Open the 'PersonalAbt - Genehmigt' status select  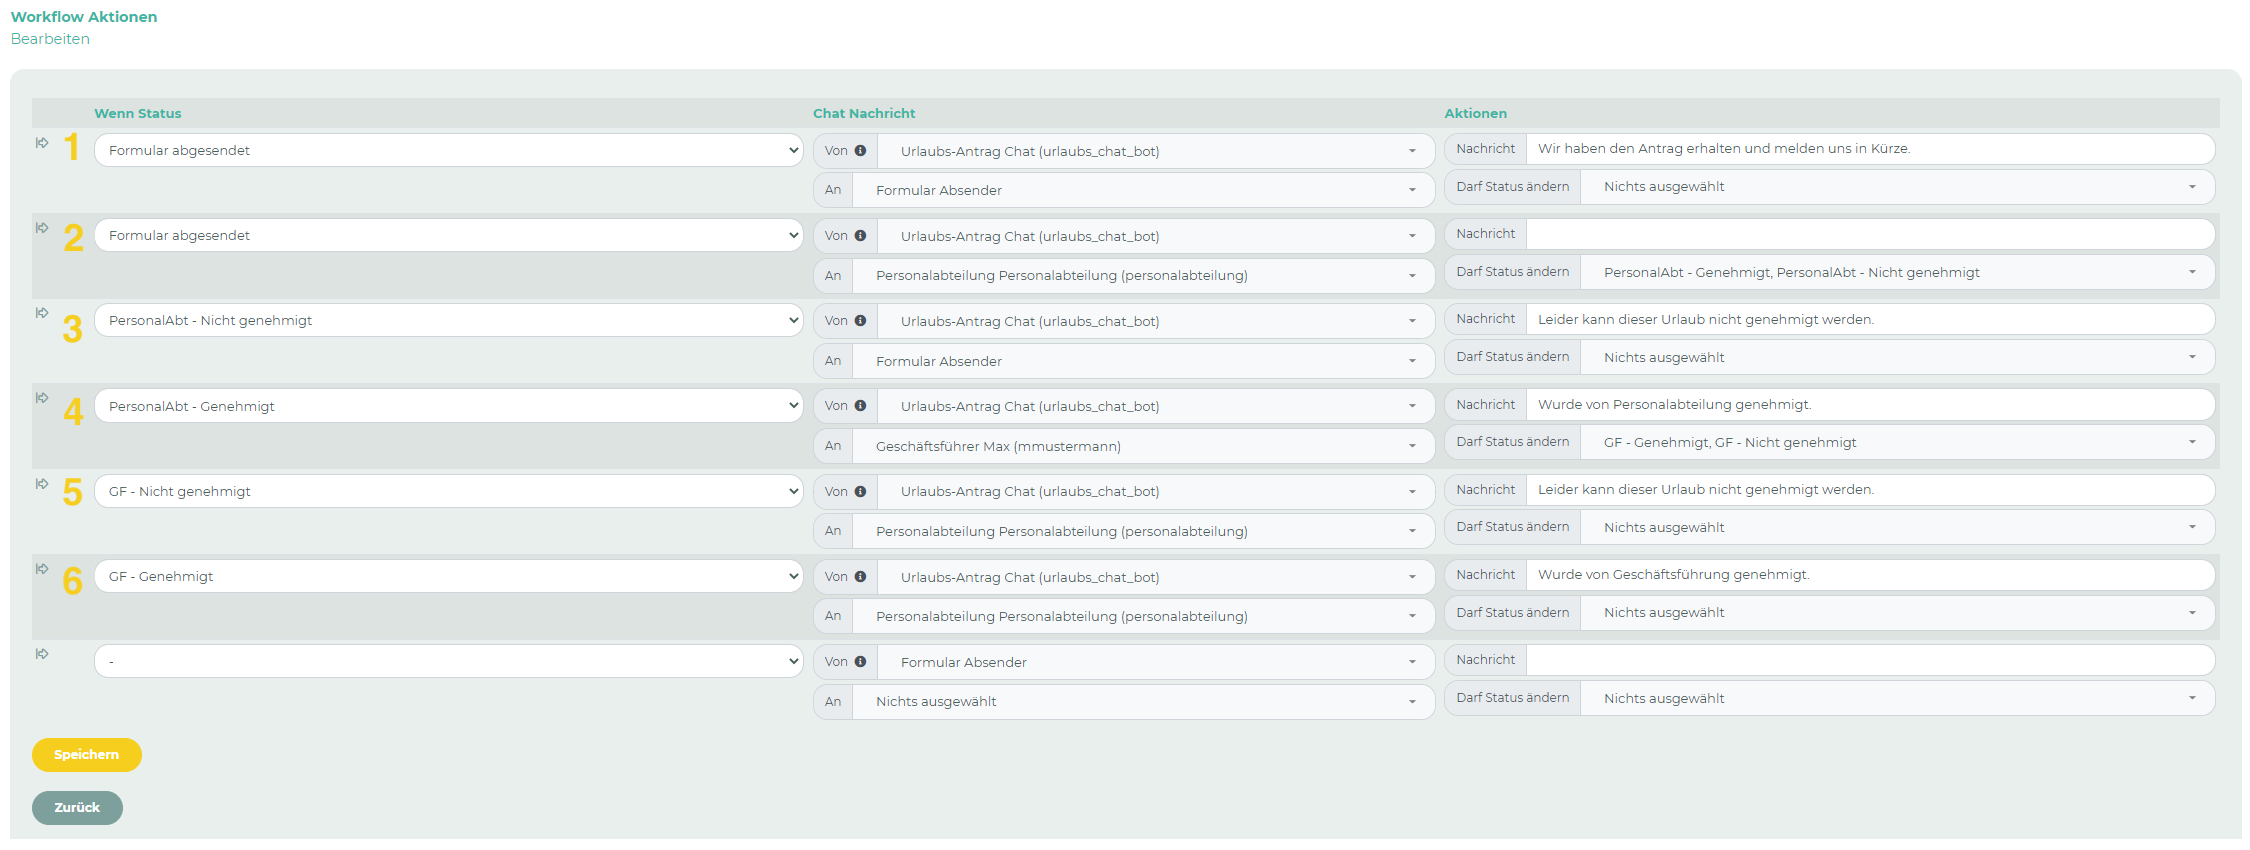pos(448,406)
